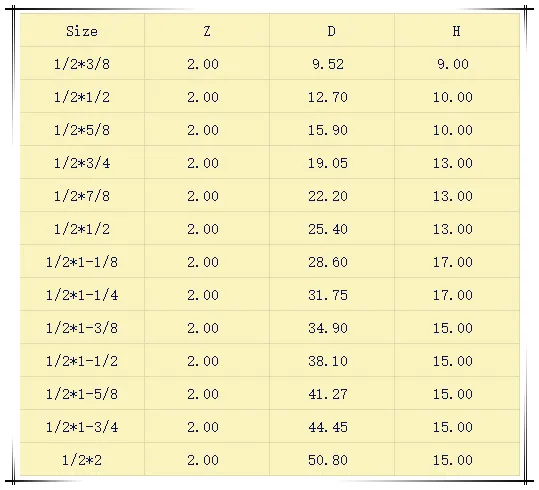
Task: Click the 28.60 D value
Action: 328,262
